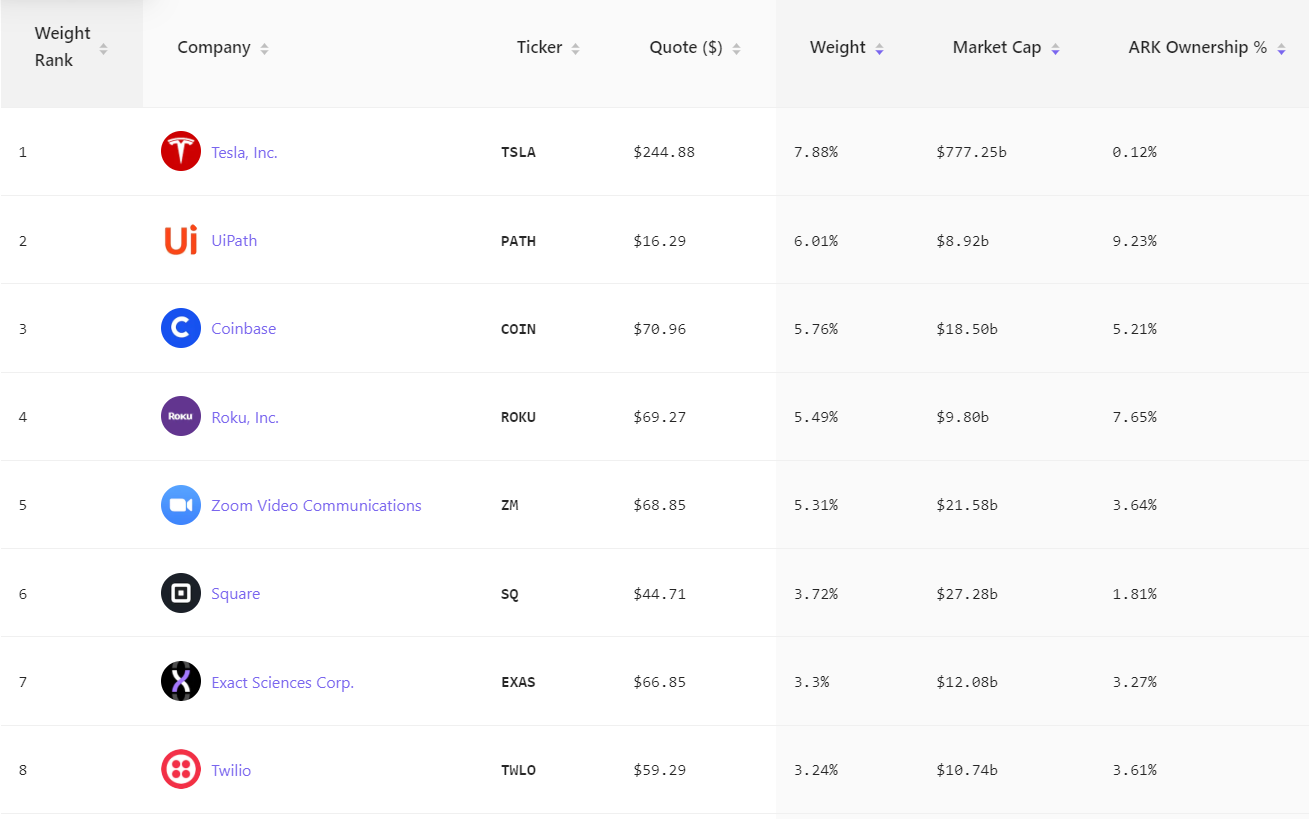Follow the Exact Sciences Corp. link
The height and width of the screenshot is (819, 1309).
[x=282, y=683]
